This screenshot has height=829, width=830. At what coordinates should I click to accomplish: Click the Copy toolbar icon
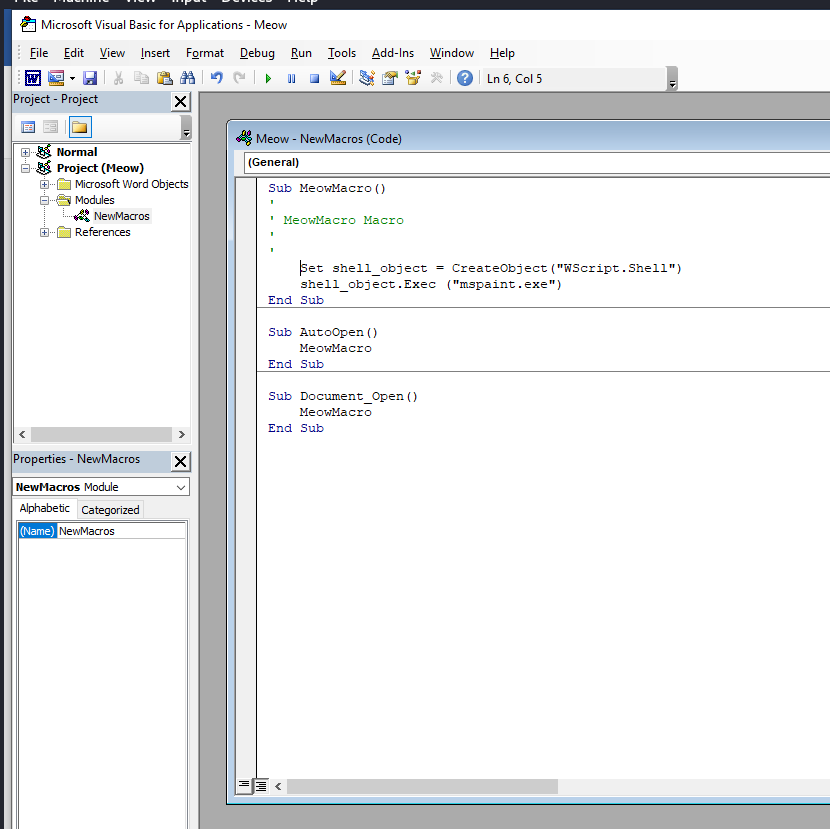(x=141, y=78)
